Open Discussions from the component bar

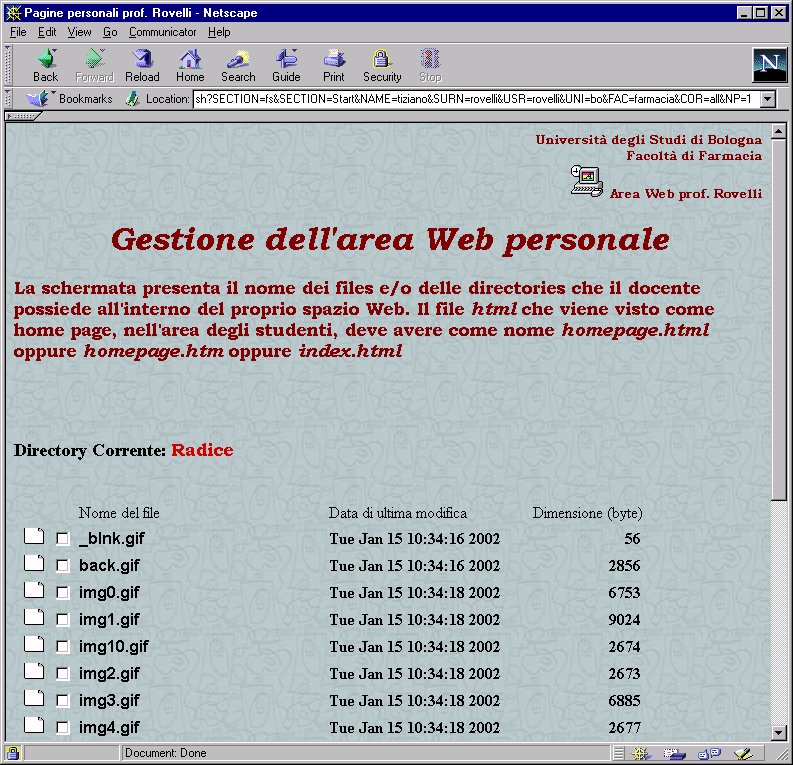coord(709,753)
